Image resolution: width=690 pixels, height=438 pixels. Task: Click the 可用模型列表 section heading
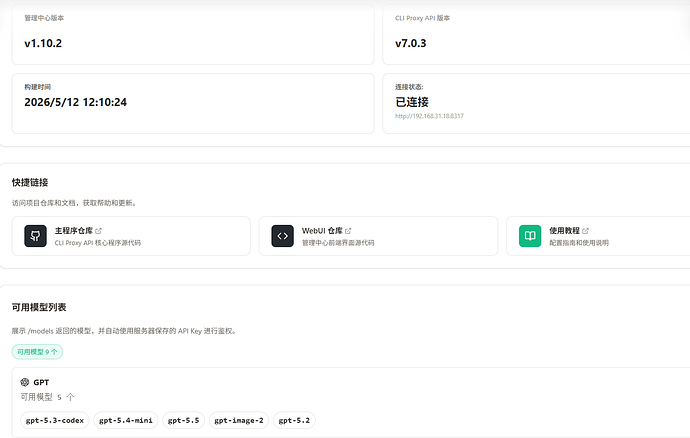coord(39,307)
